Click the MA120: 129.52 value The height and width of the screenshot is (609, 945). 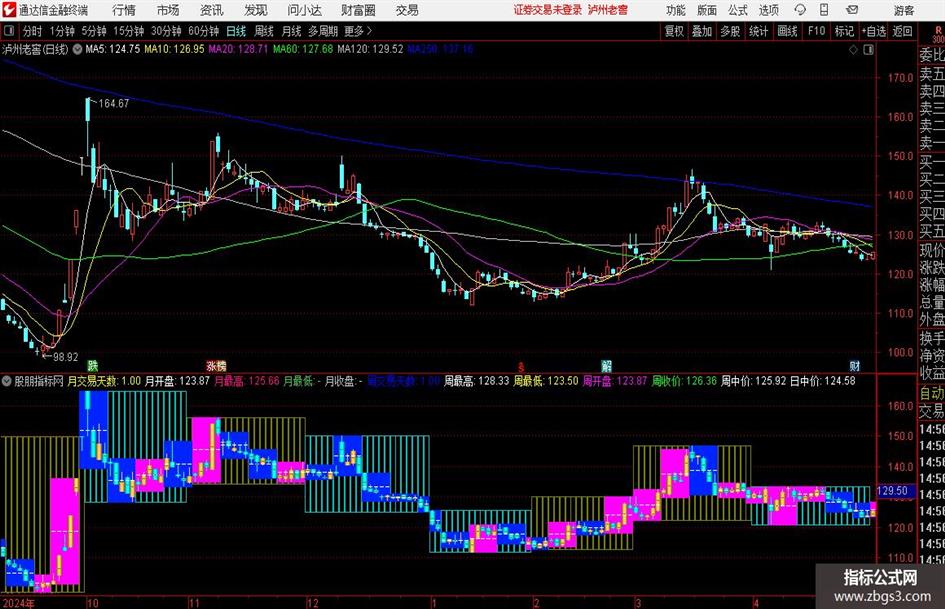click(370, 49)
